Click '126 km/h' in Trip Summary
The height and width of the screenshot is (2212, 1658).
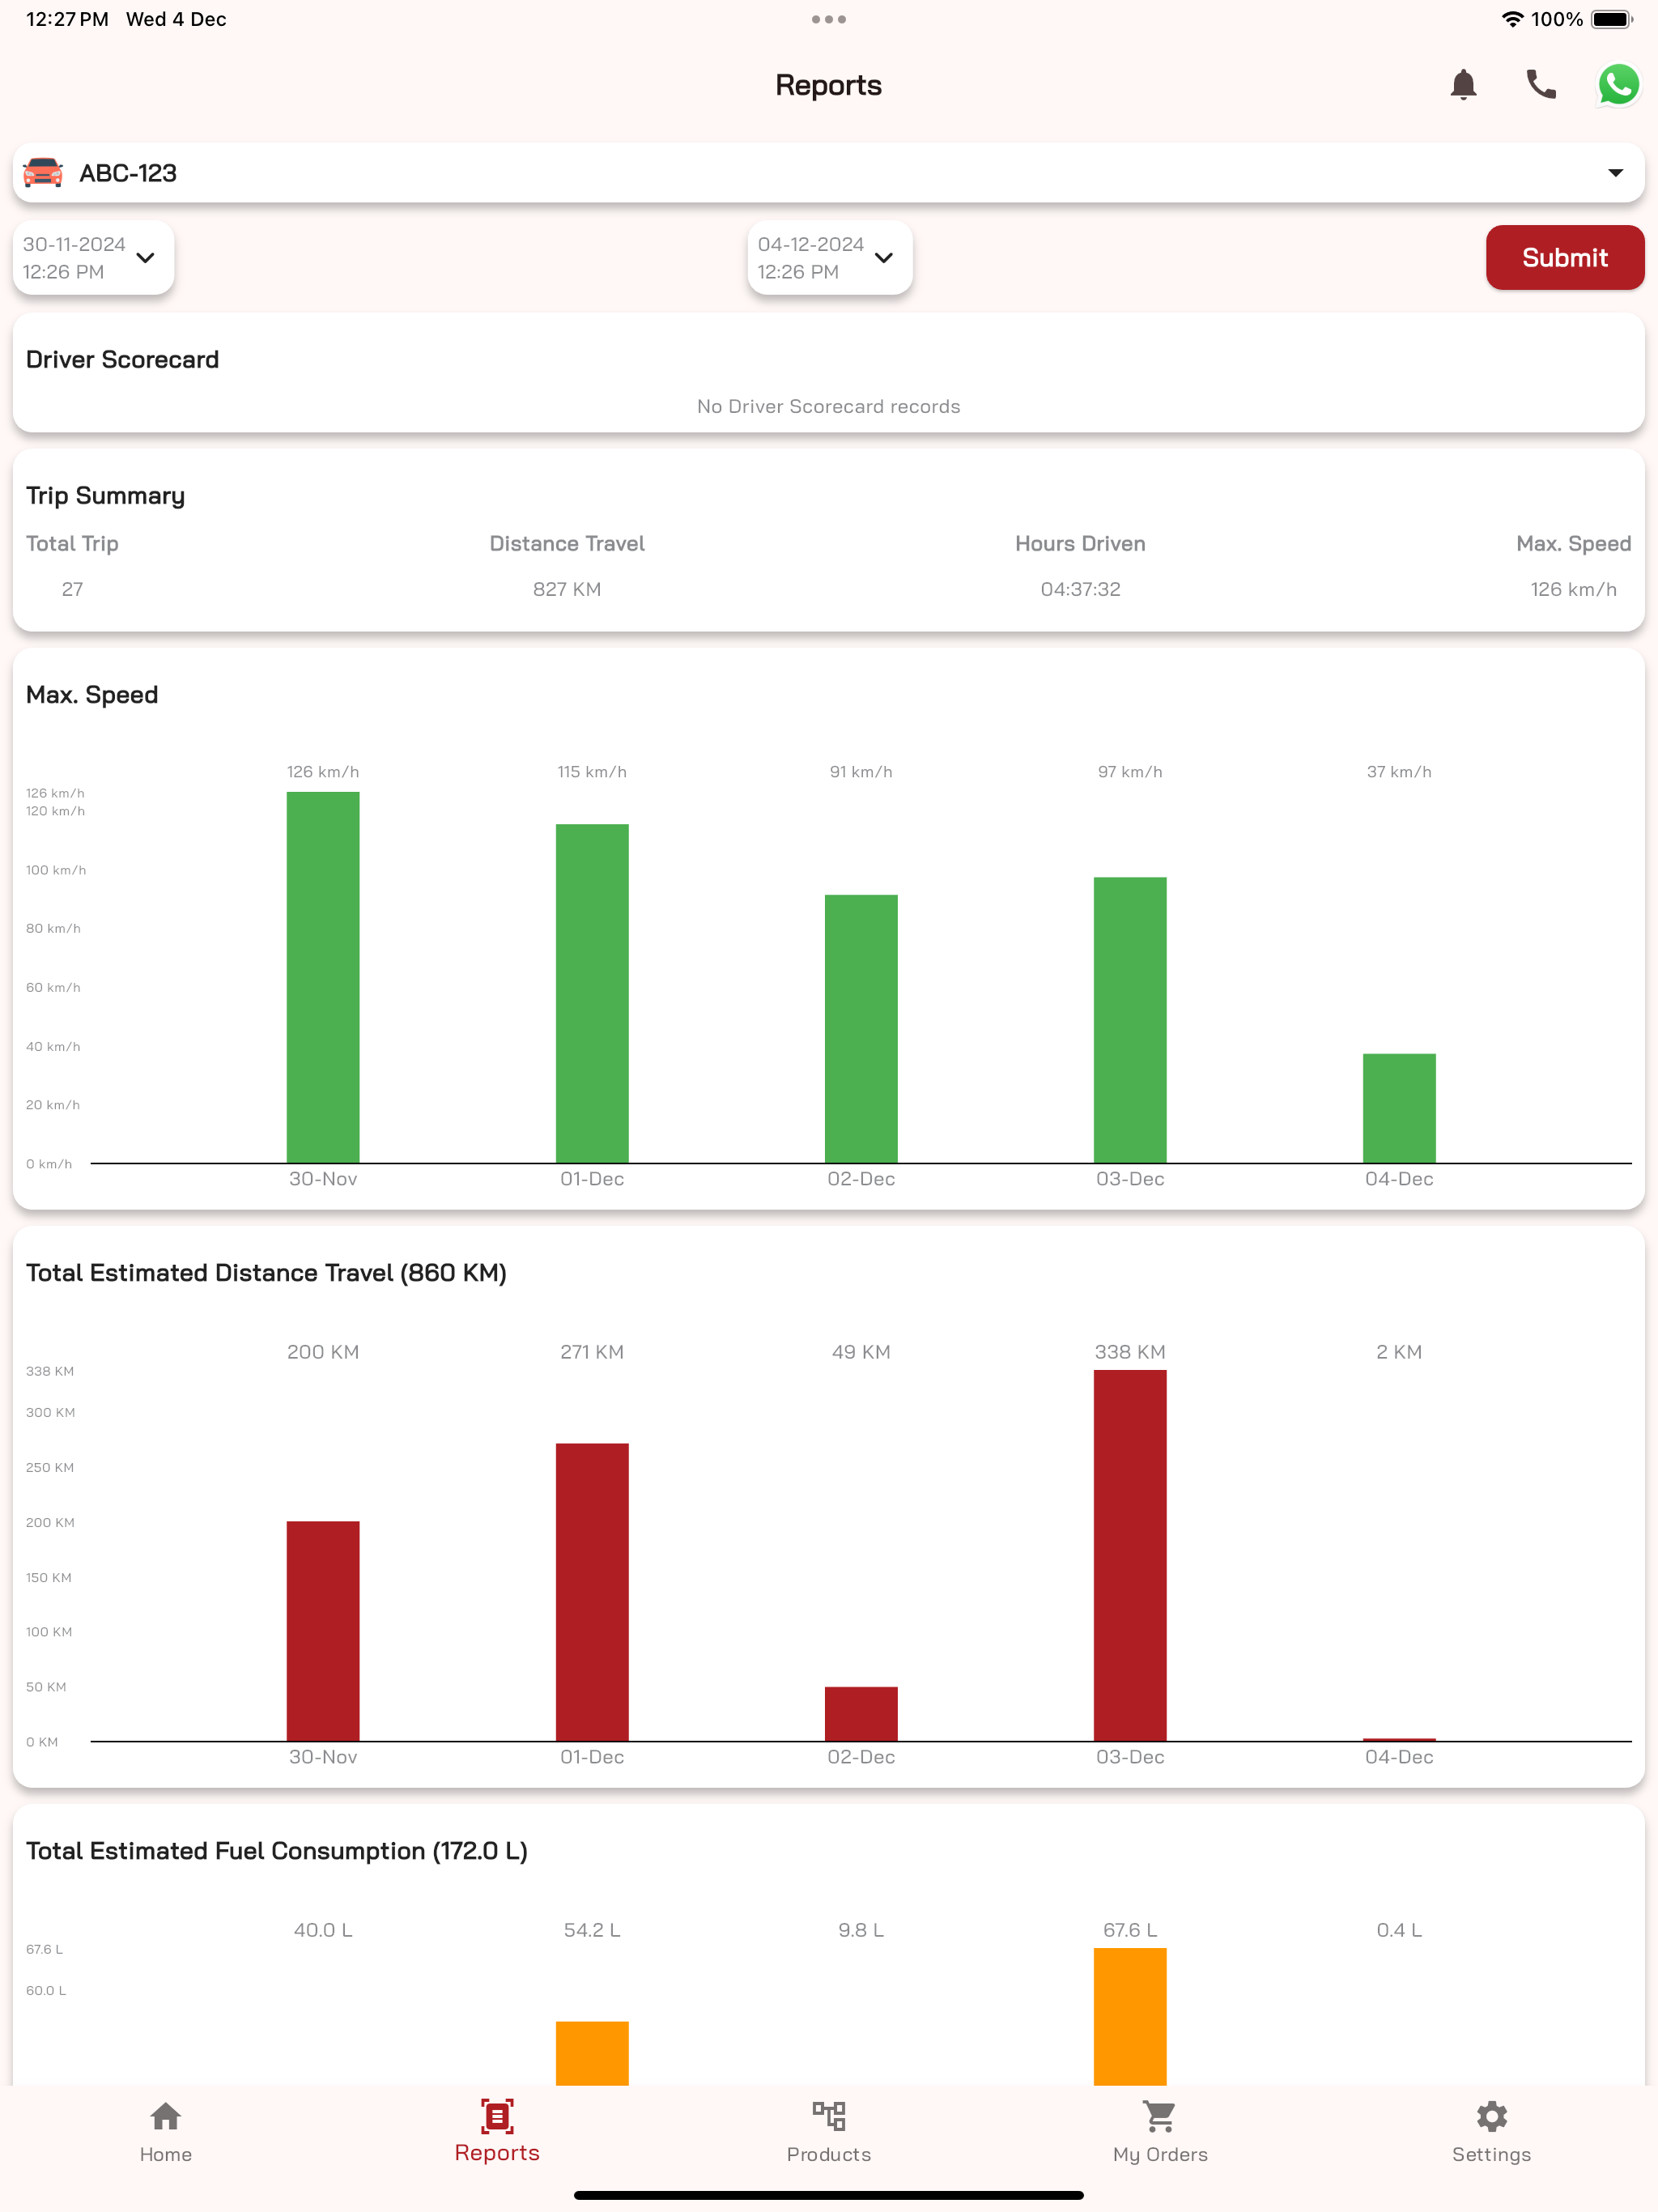1573,589
